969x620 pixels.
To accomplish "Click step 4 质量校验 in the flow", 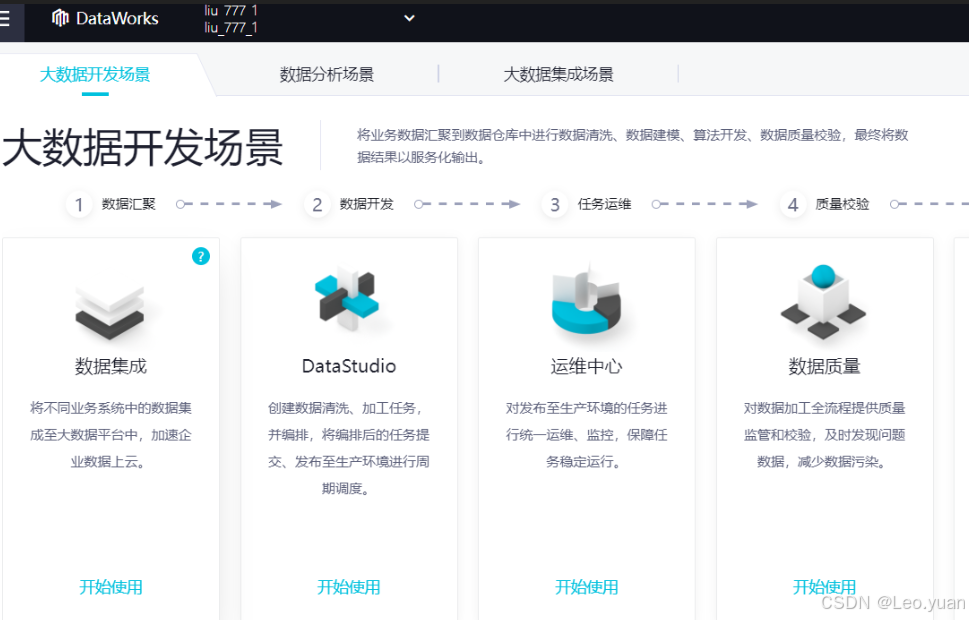I will (x=825, y=205).
